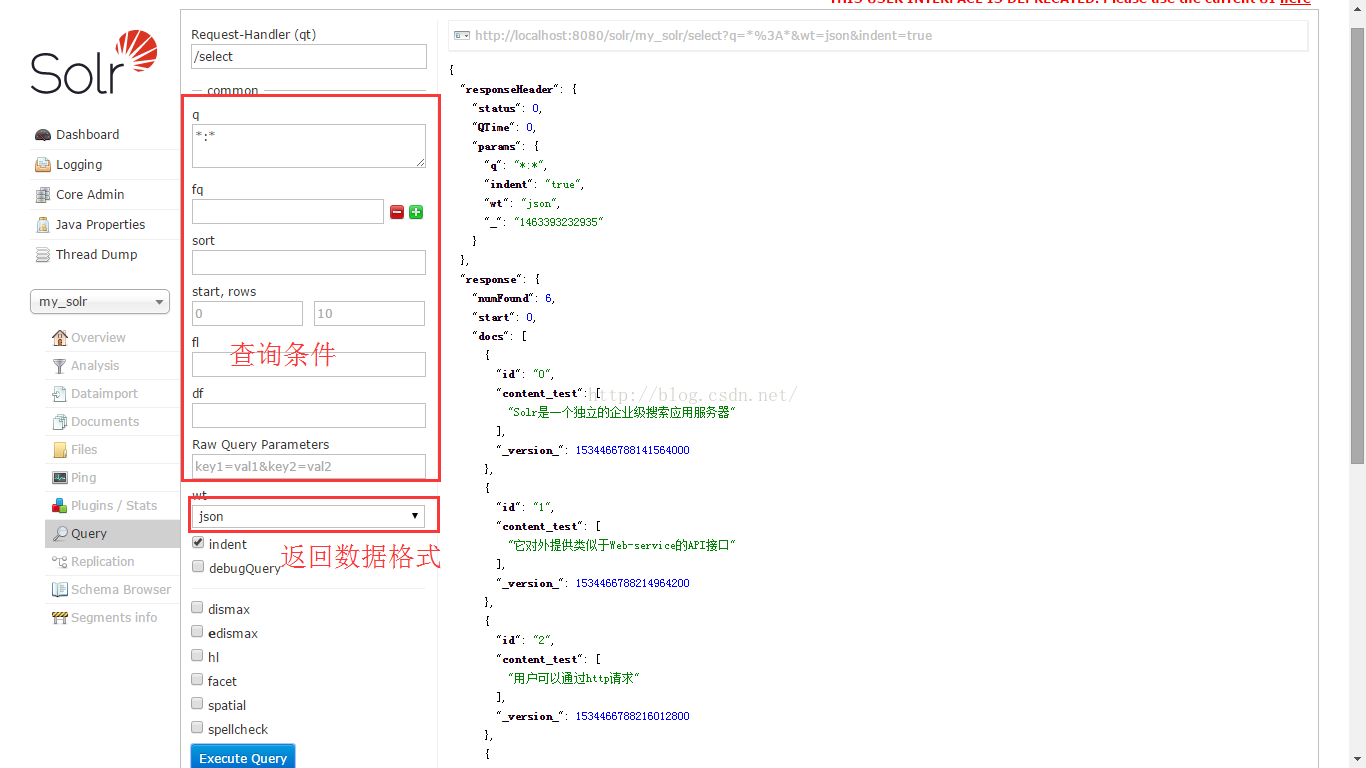Click the Core Admin icon
The width and height of the screenshot is (1366, 768).
pyautogui.click(x=42, y=195)
